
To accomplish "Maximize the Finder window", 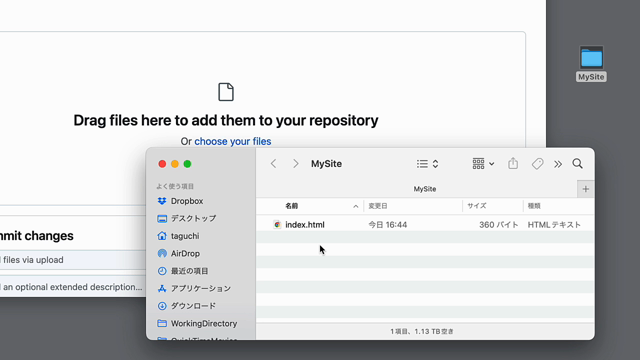I will click(187, 164).
